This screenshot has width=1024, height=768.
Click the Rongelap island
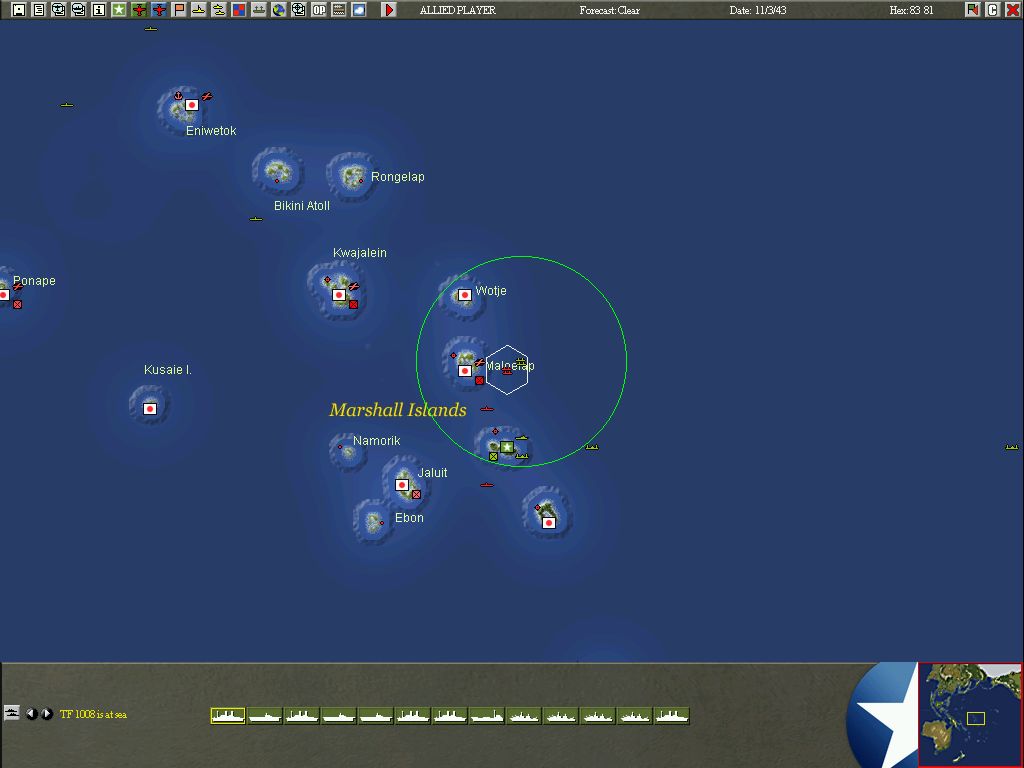pyautogui.click(x=353, y=175)
